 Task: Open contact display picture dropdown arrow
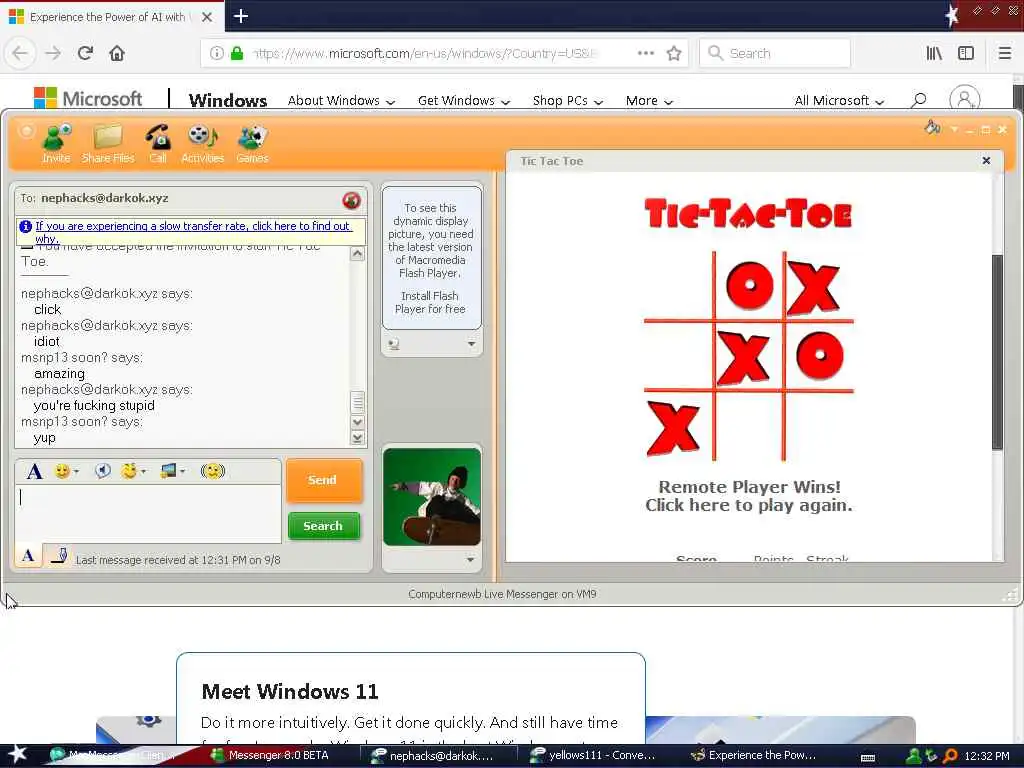pos(472,344)
